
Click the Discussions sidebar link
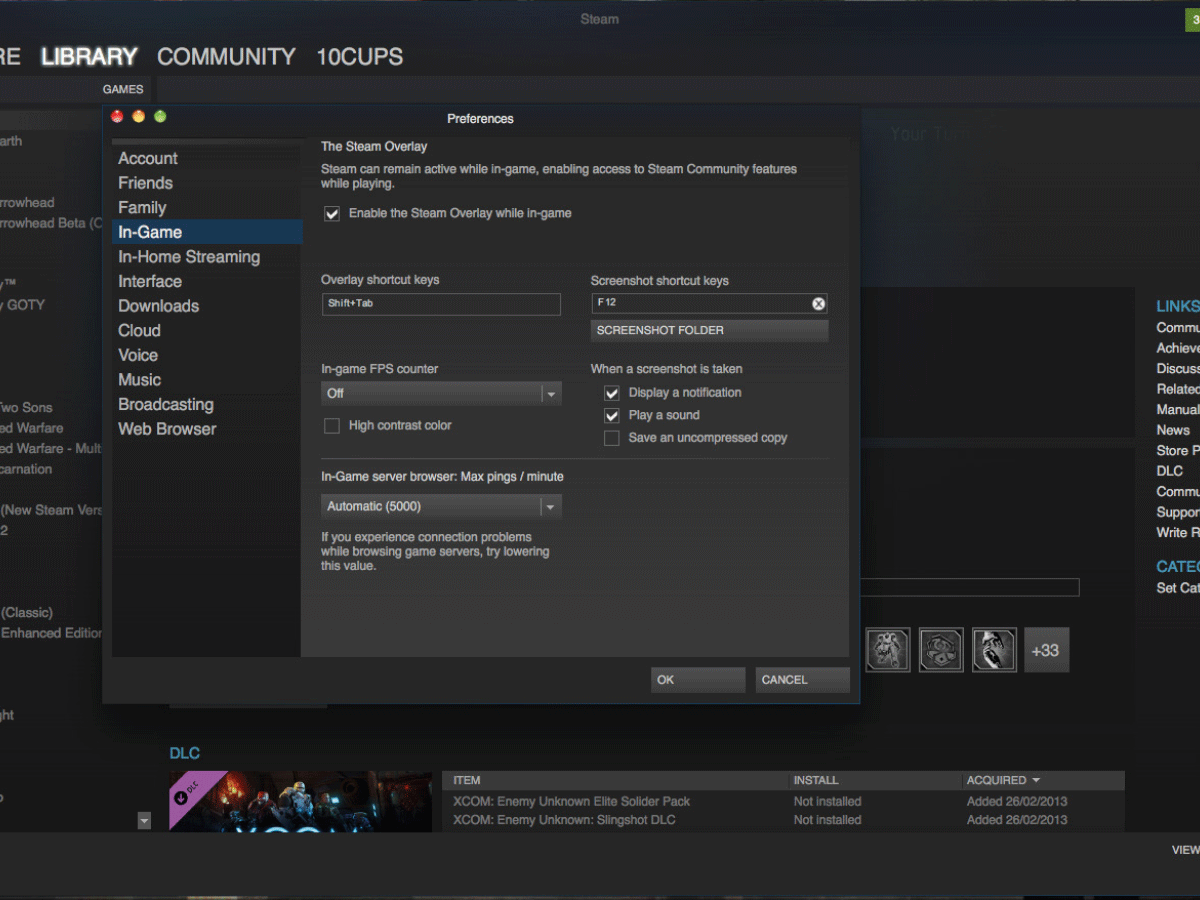tap(1178, 369)
